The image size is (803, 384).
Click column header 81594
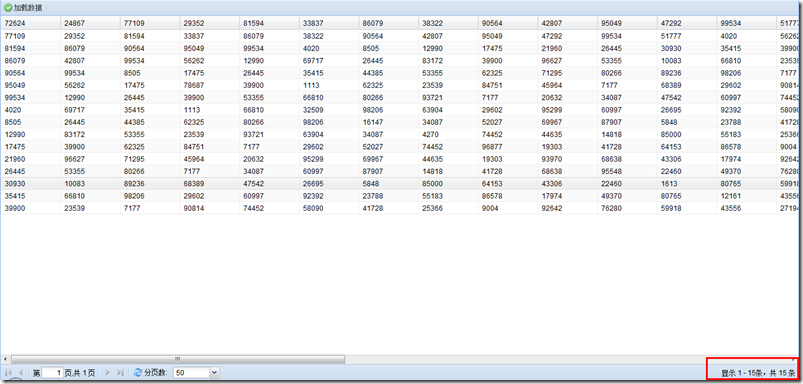269,23
